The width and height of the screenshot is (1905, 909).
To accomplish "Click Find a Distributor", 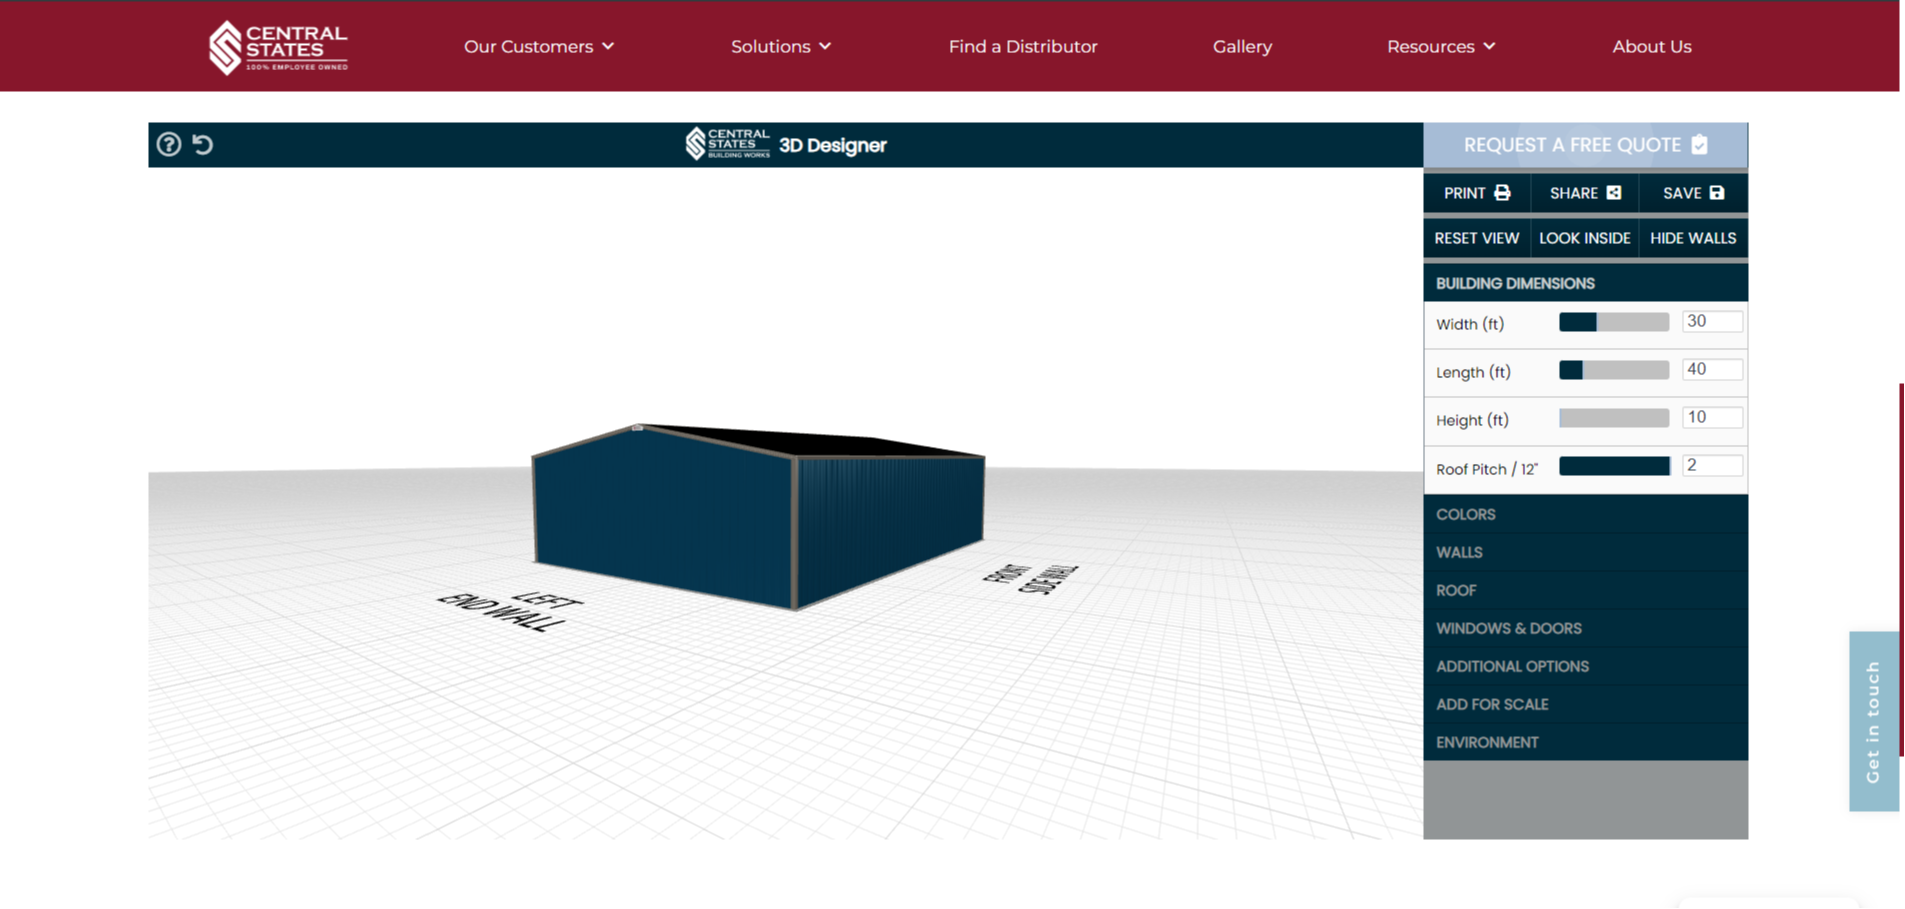I will point(1022,46).
